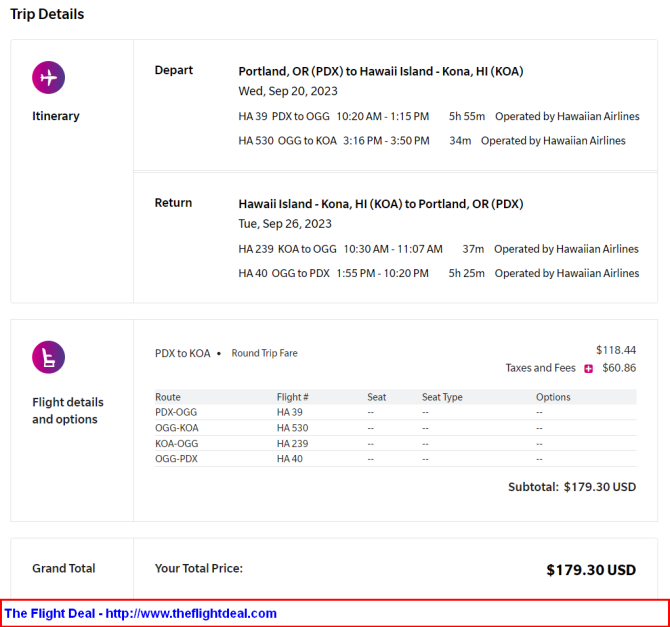
Task: Click 'Seat' column header
Action: click(376, 397)
